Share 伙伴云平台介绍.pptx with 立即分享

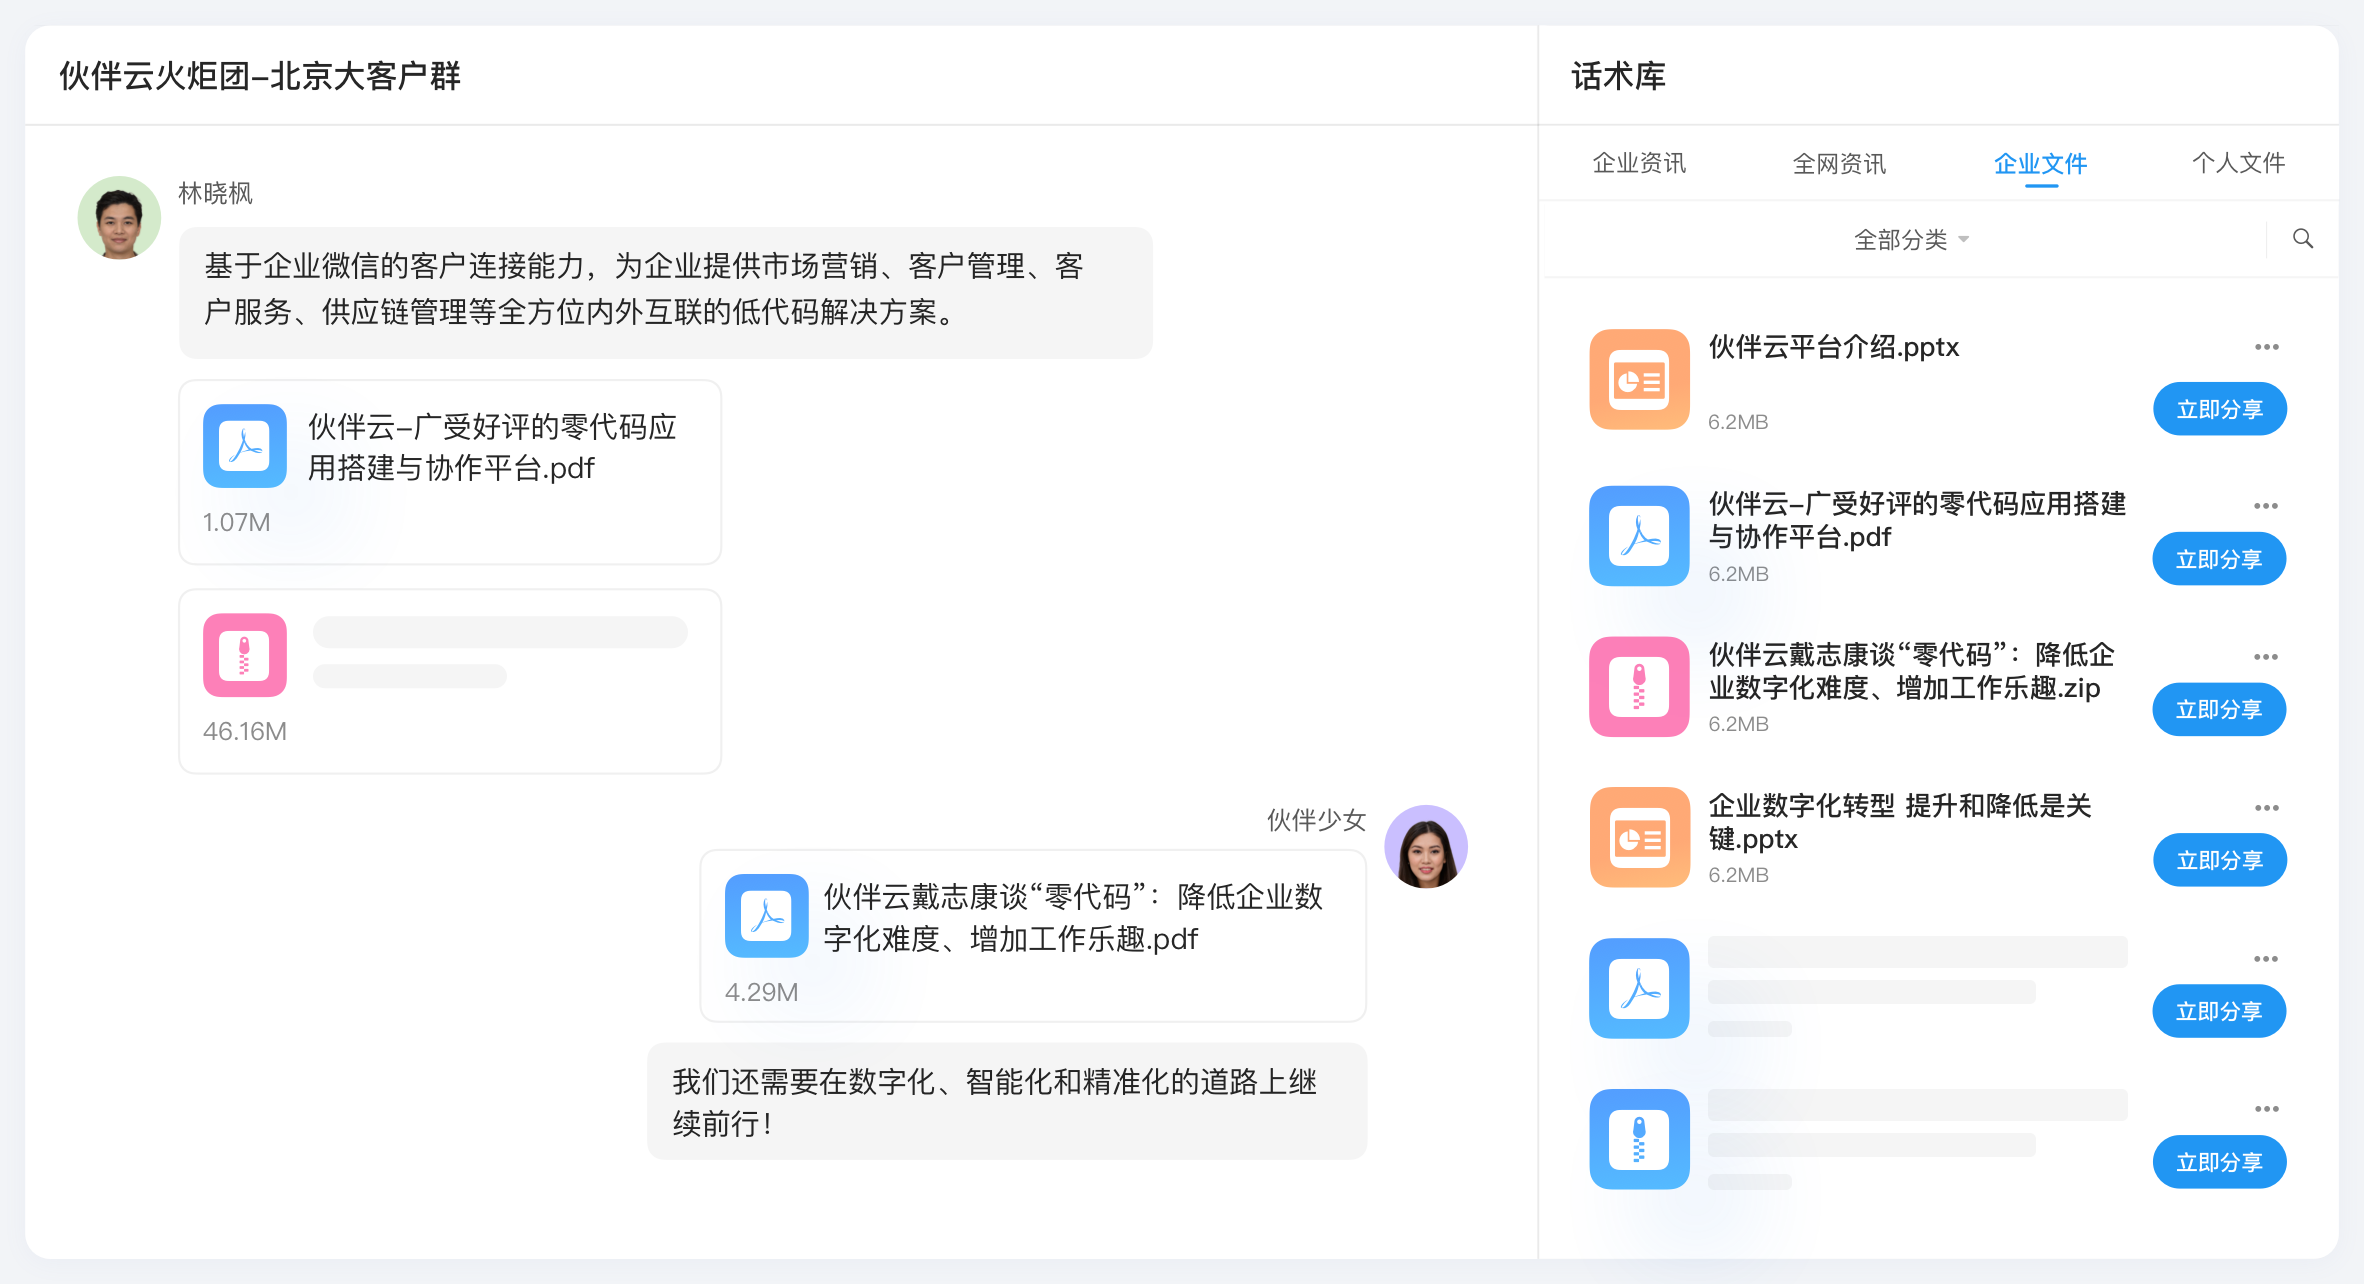point(2219,409)
